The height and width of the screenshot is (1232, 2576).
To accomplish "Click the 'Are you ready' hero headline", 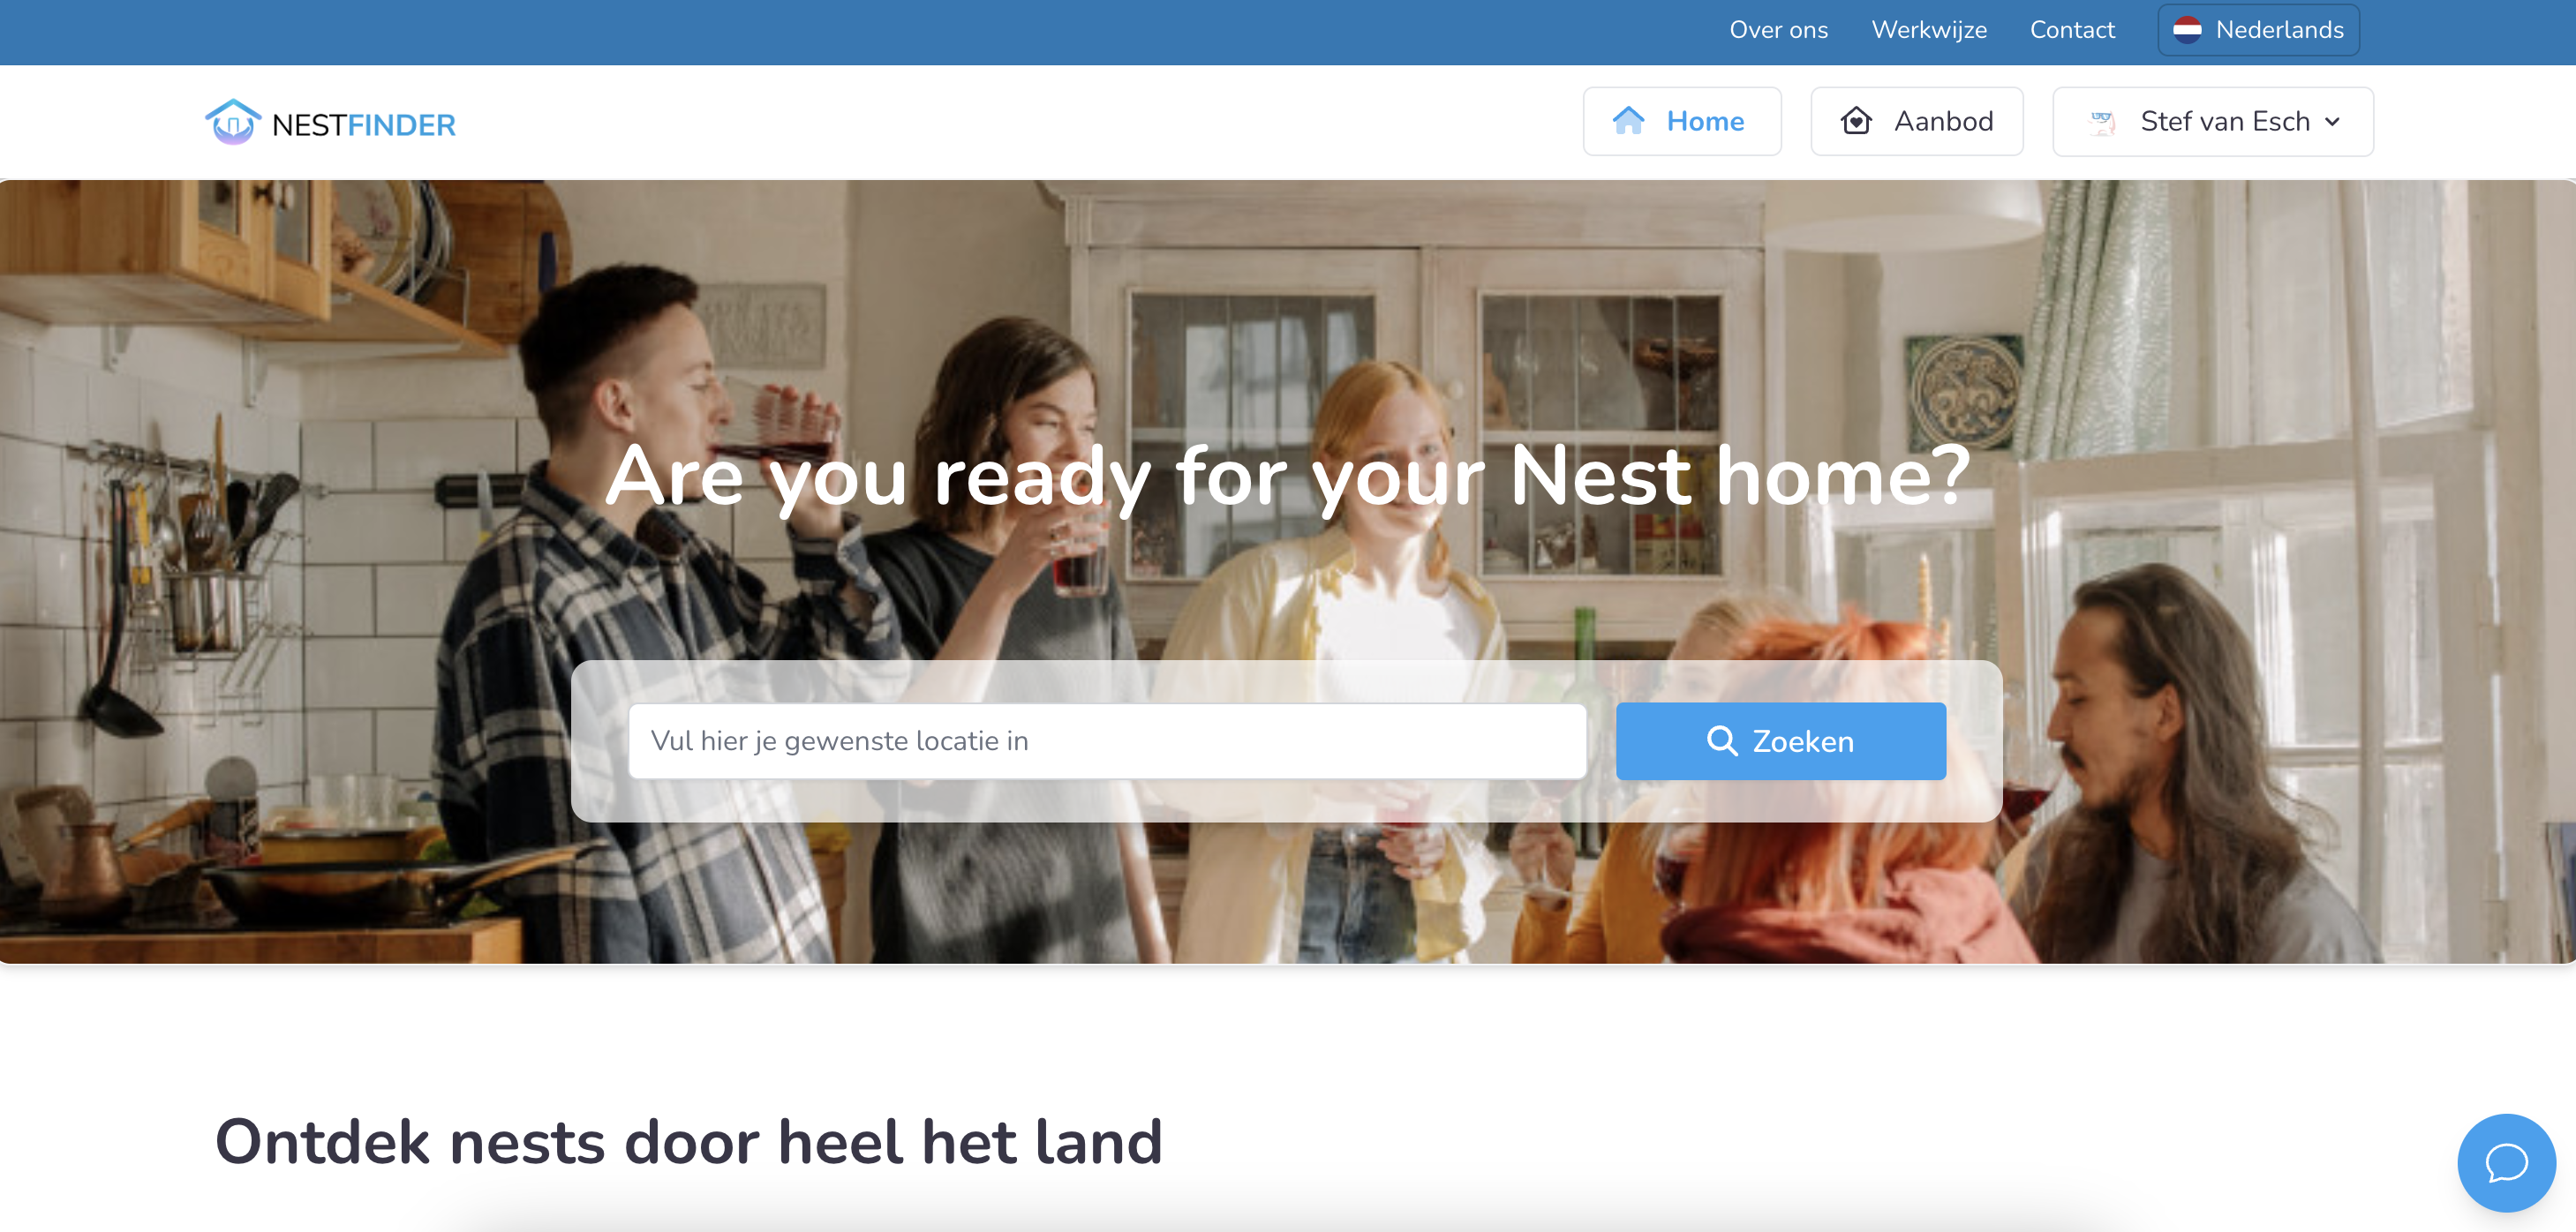I will click(x=1288, y=477).
